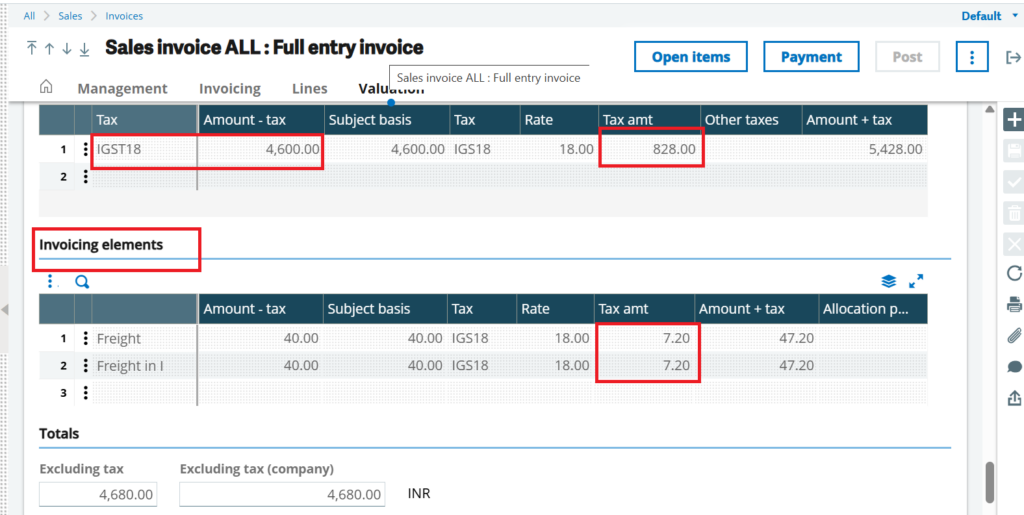1024x515 pixels.
Task: Select the IGST18 tax cell
Action: click(x=144, y=149)
